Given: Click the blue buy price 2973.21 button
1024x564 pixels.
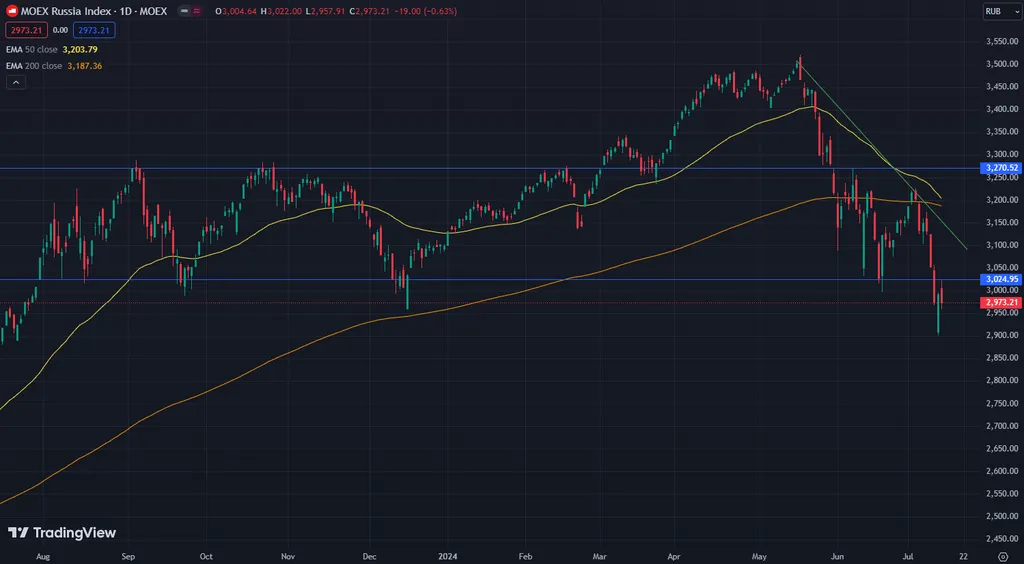Looking at the screenshot, I should point(93,30).
